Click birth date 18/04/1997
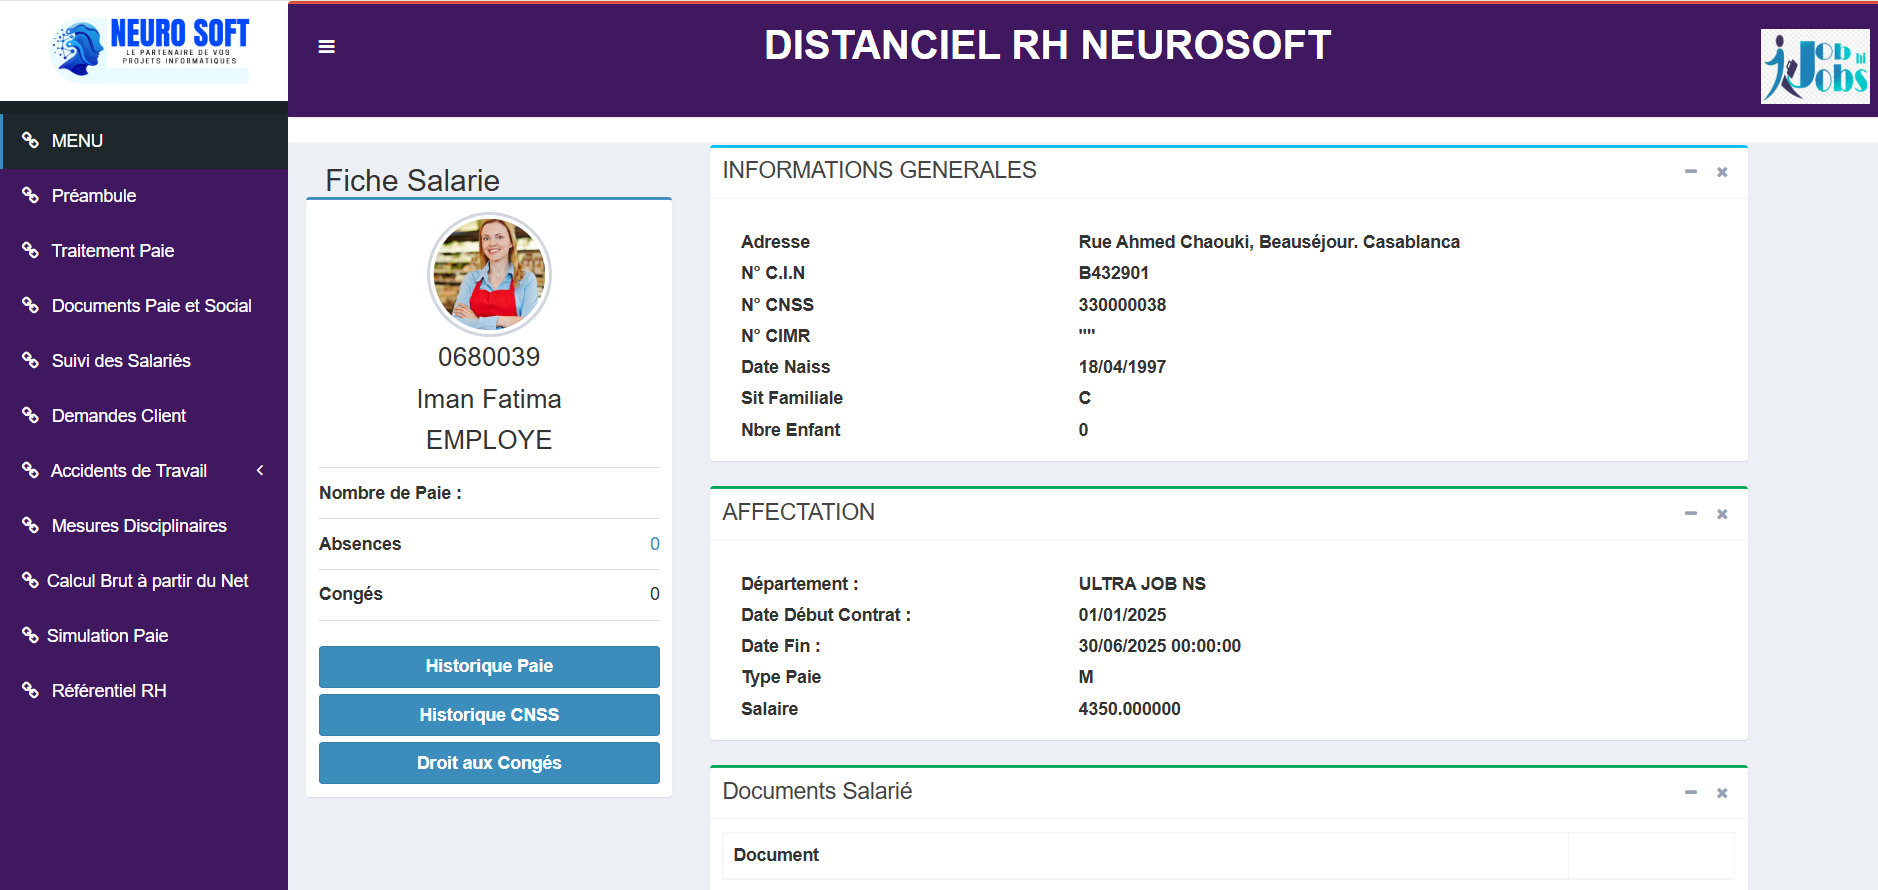Viewport: 1878px width, 890px height. click(1122, 367)
